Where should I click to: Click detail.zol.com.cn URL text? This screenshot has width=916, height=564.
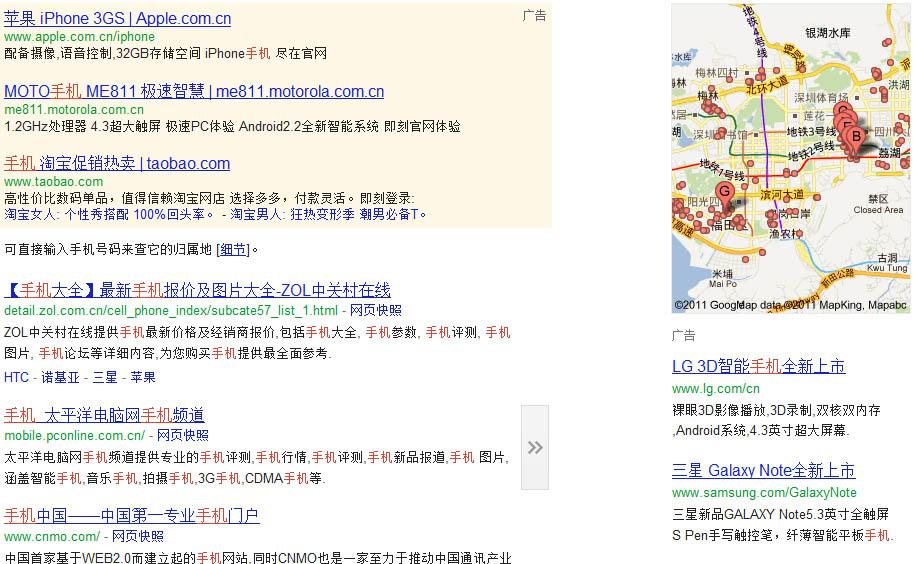(x=171, y=310)
